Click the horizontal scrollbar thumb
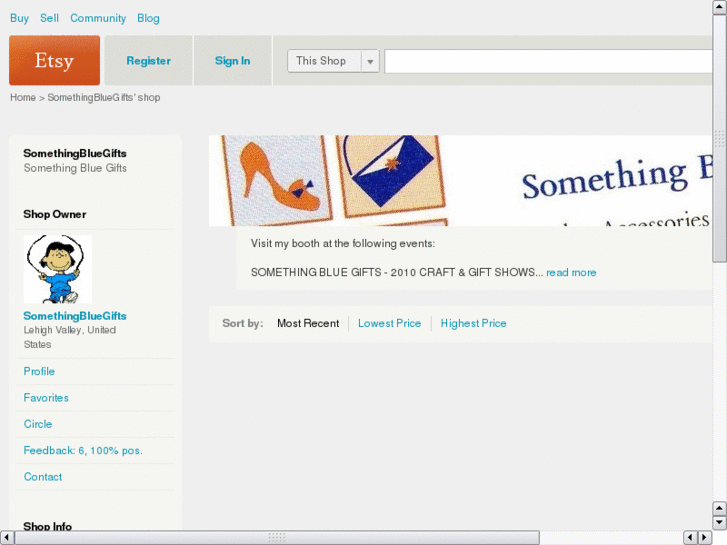The height and width of the screenshot is (545, 727). click(277, 538)
